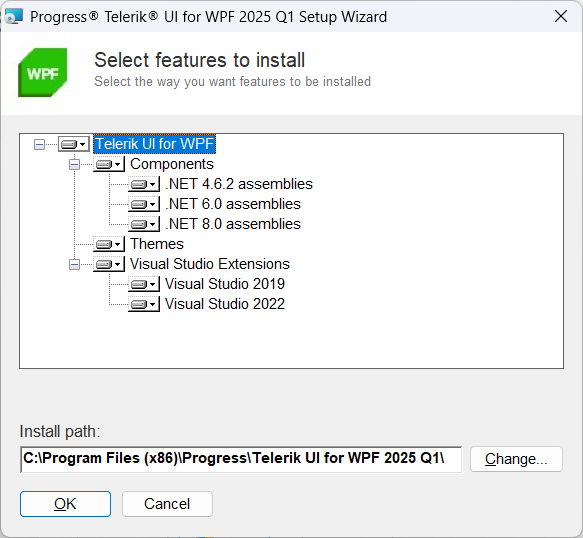Select the Components tree item

click(172, 164)
